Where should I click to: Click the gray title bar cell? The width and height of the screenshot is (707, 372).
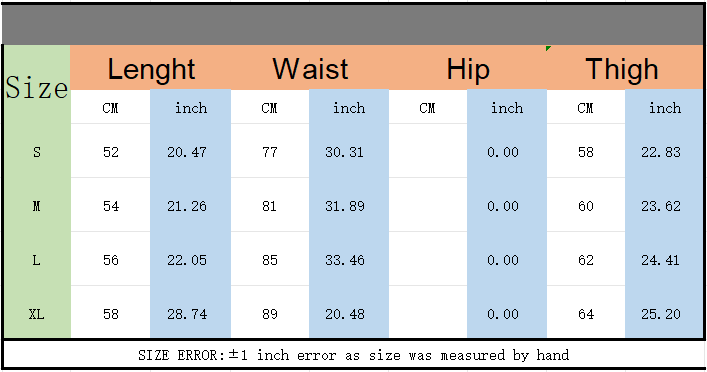(354, 24)
